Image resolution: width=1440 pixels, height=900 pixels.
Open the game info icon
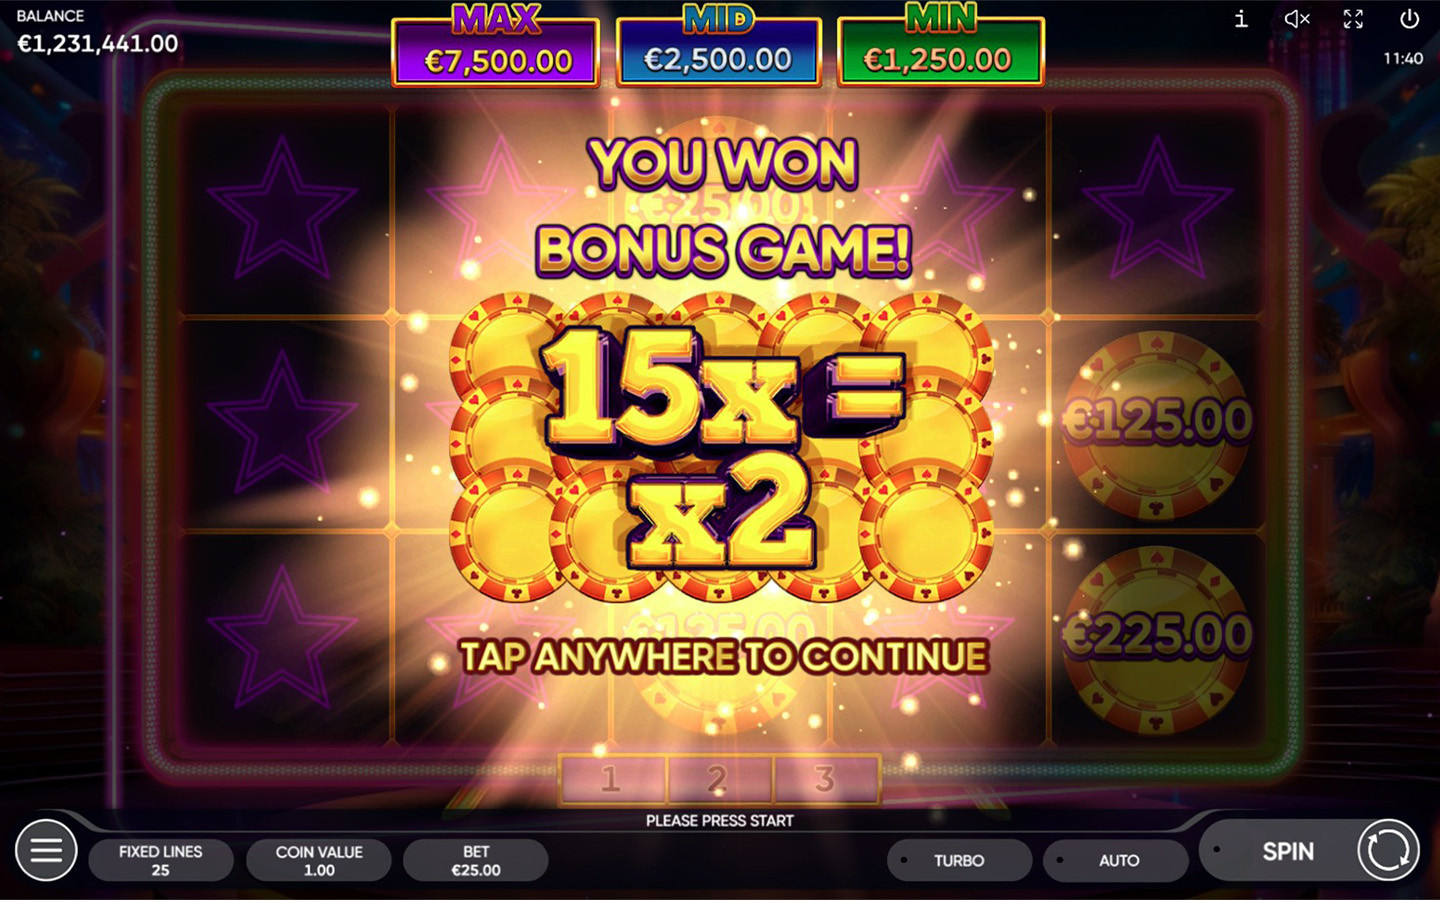(x=1241, y=19)
